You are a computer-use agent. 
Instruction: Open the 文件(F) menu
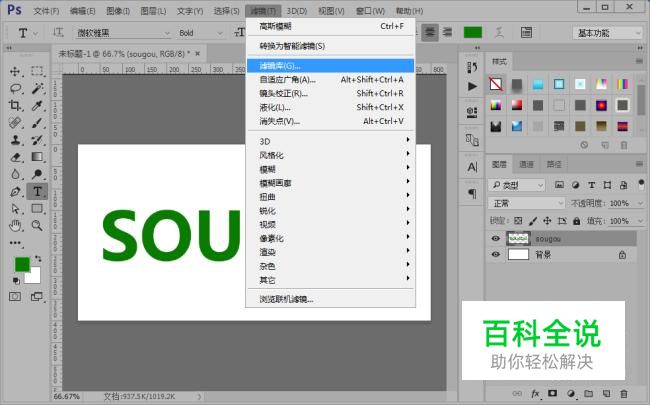(46, 11)
